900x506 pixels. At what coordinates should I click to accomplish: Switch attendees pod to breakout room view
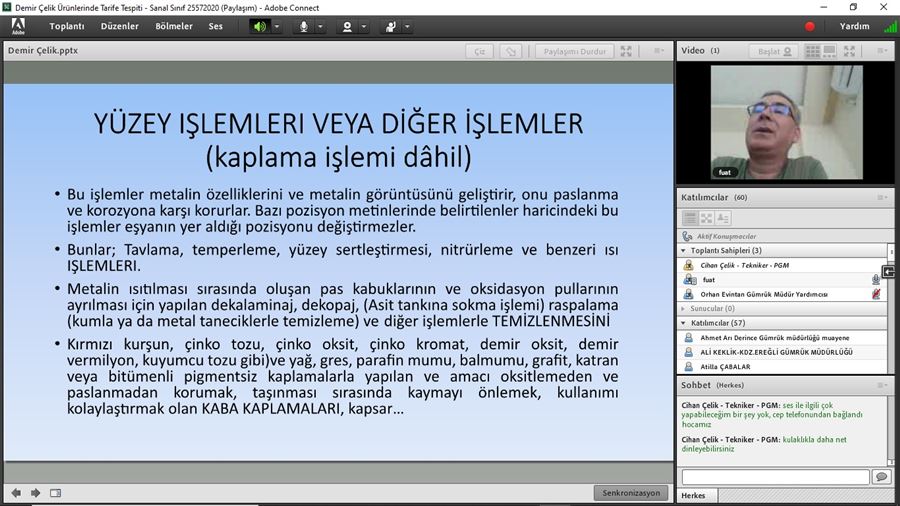tap(705, 218)
